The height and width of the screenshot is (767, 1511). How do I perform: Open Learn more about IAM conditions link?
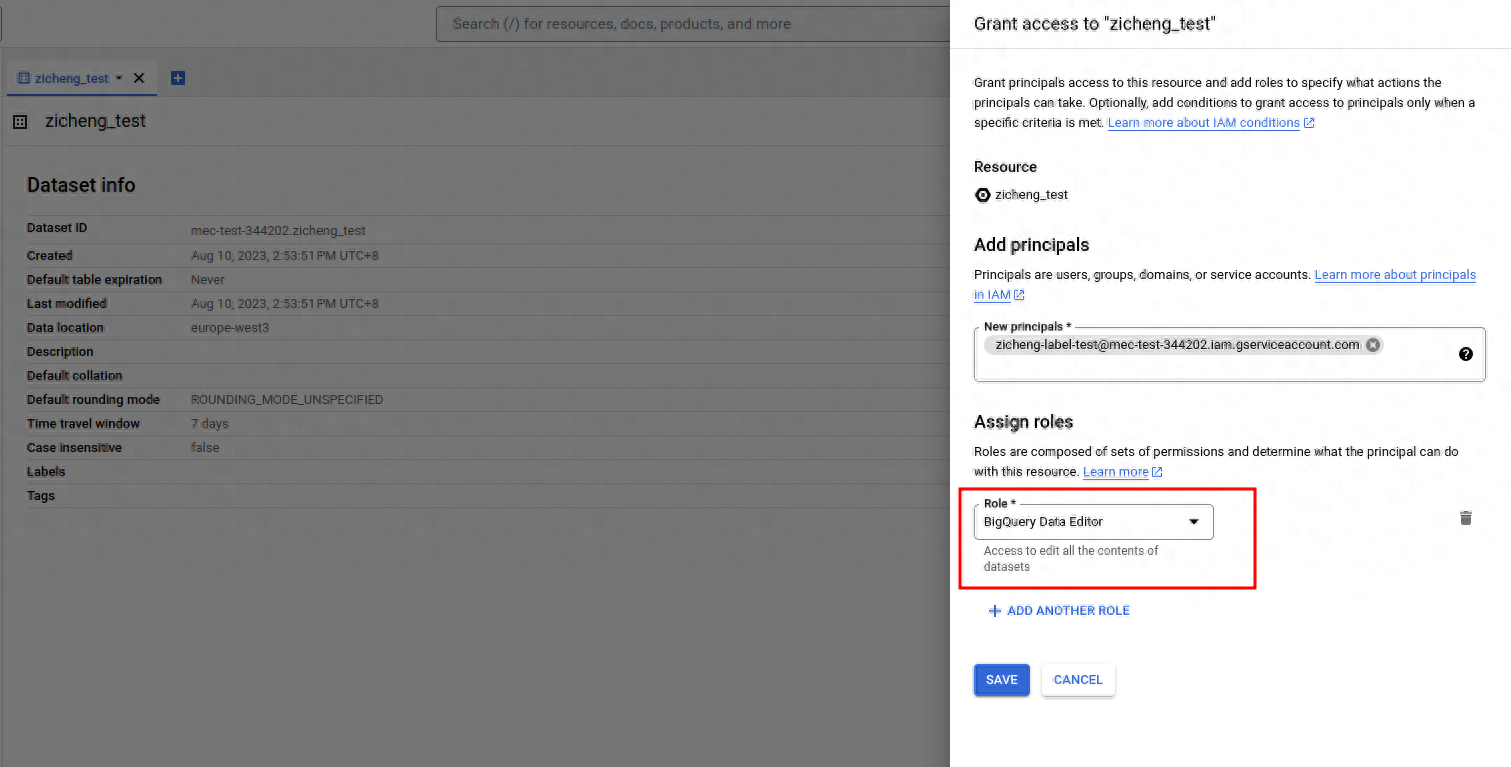(1211, 123)
